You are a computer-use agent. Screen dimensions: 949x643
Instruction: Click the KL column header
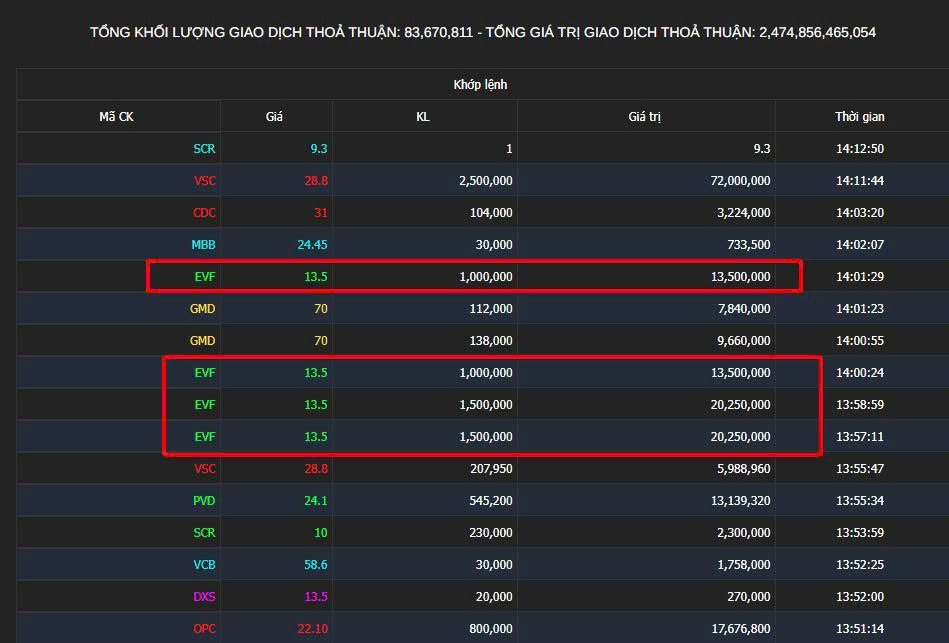(423, 117)
